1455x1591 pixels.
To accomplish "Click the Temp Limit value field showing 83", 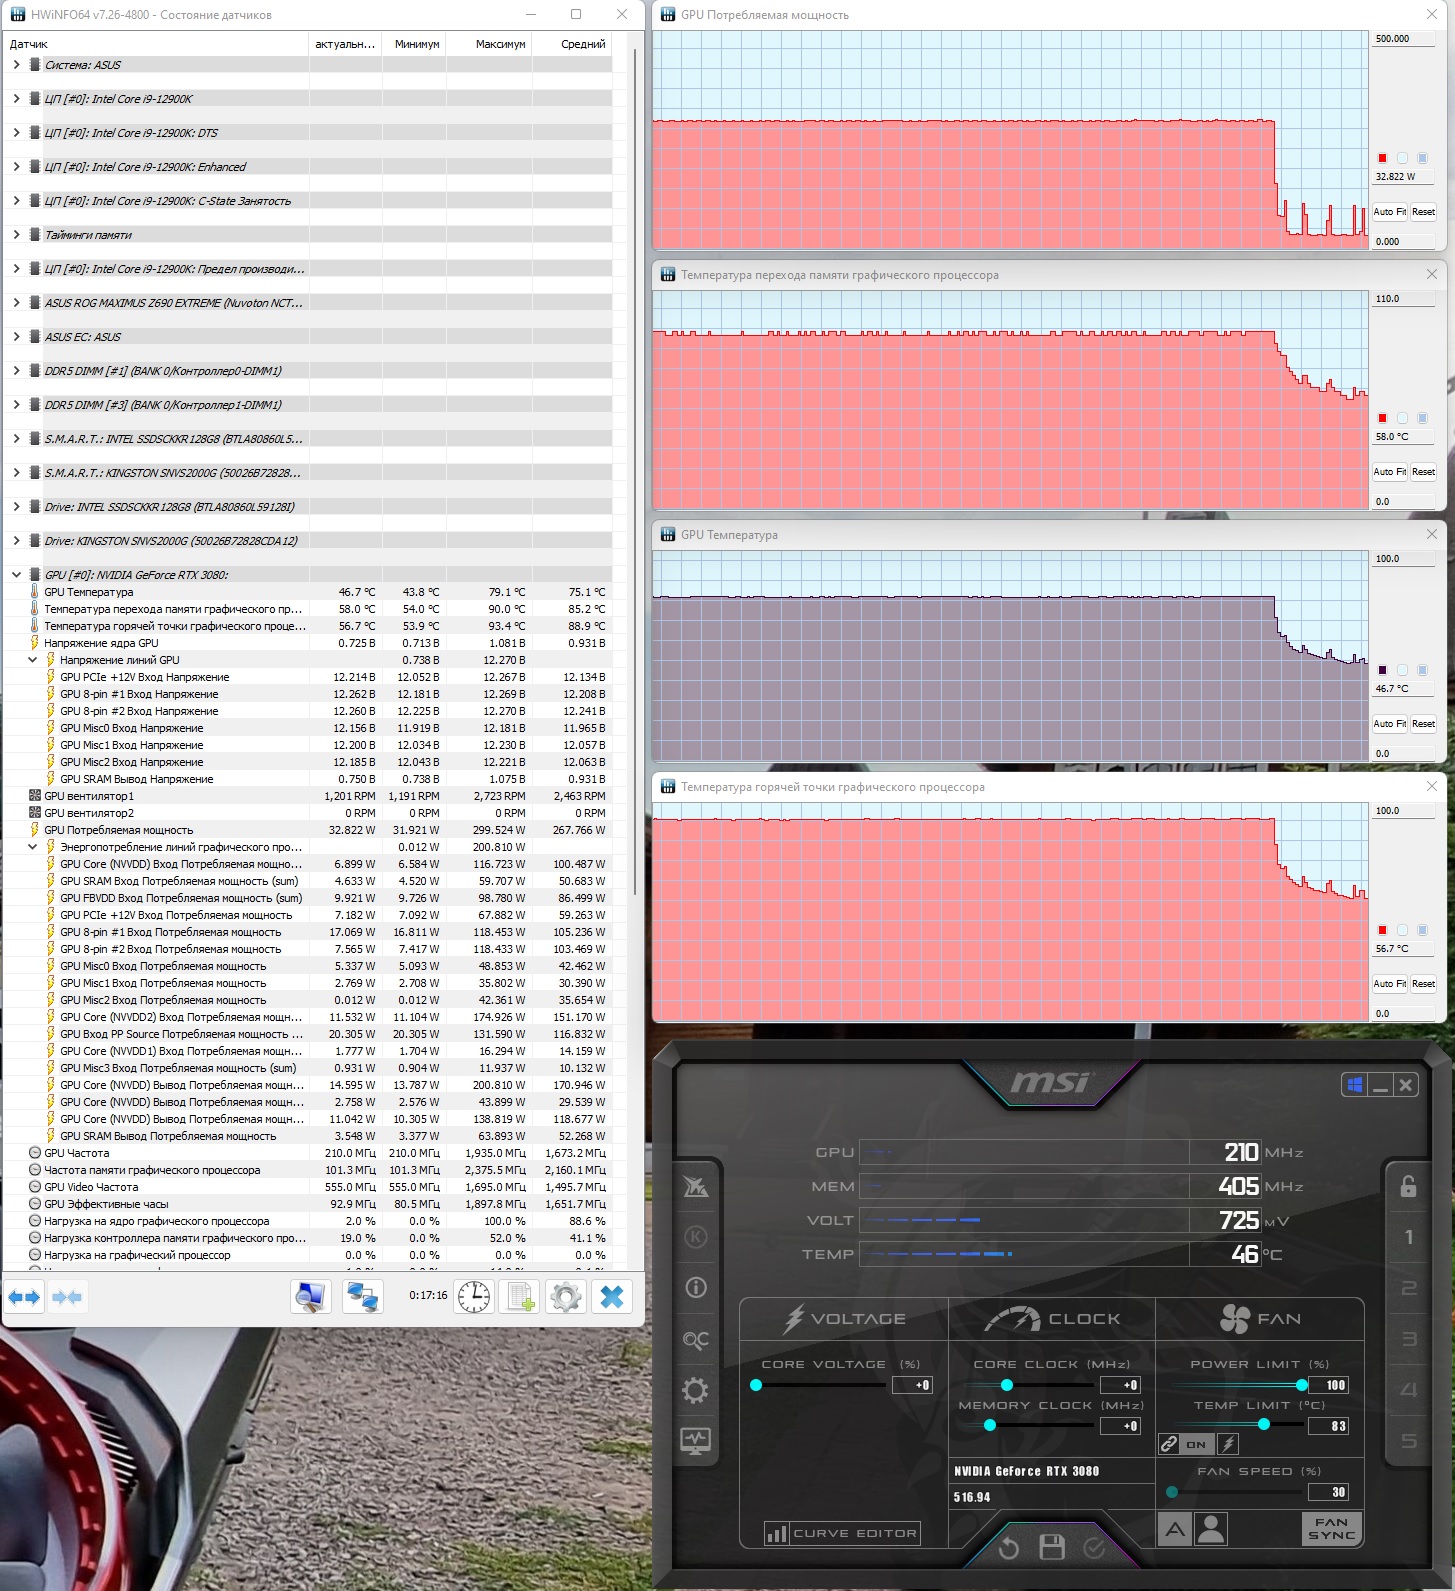I will [1328, 1426].
